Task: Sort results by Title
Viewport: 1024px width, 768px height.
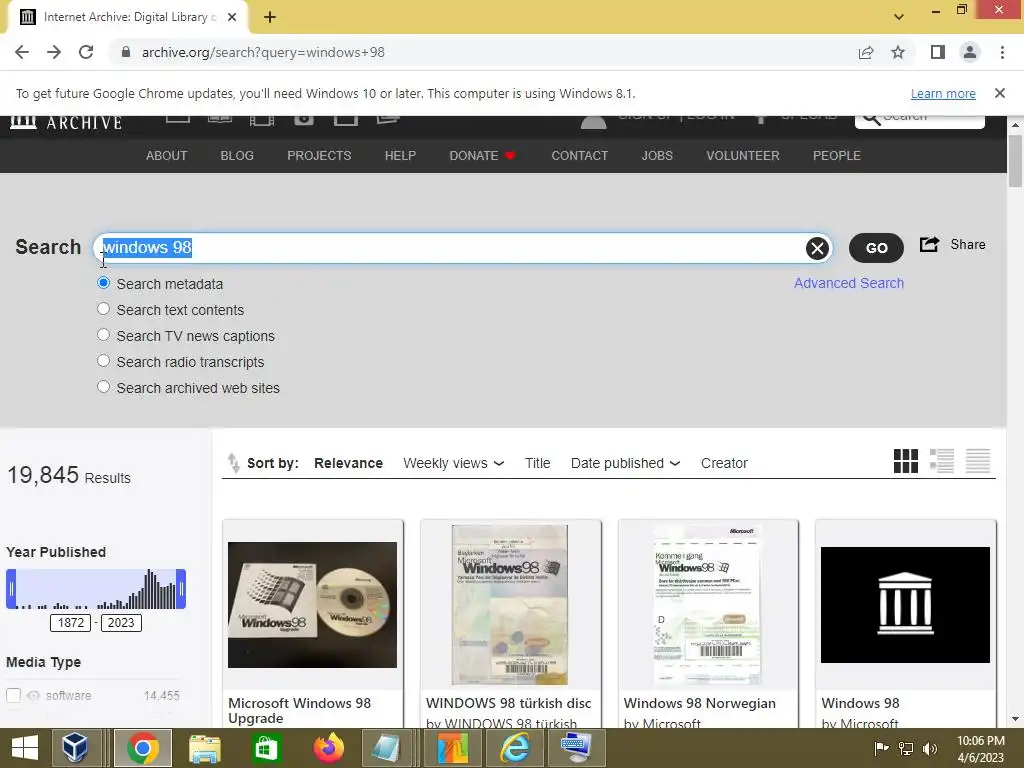Action: click(x=537, y=463)
